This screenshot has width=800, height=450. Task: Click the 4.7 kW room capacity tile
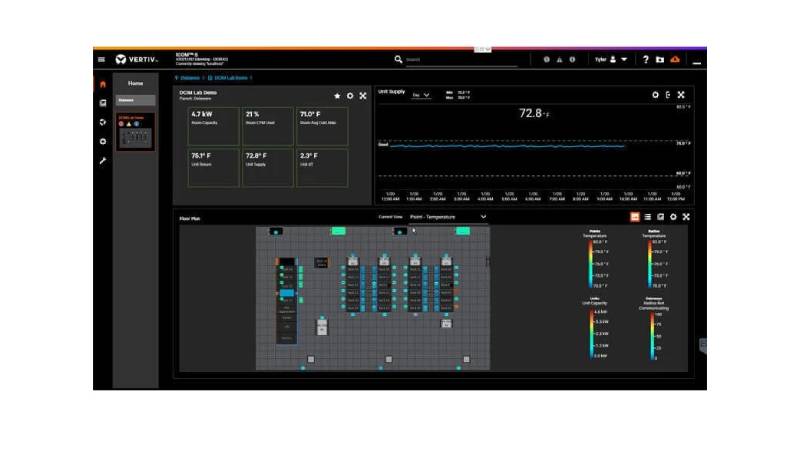click(x=213, y=127)
